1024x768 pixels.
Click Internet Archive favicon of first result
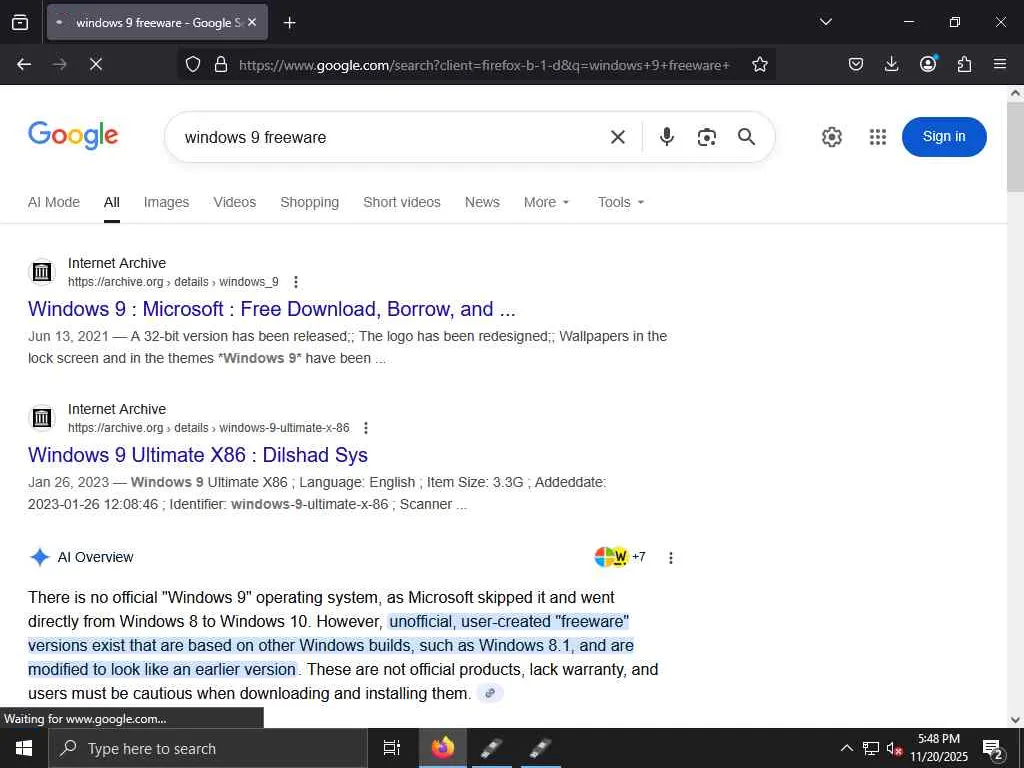(x=42, y=272)
